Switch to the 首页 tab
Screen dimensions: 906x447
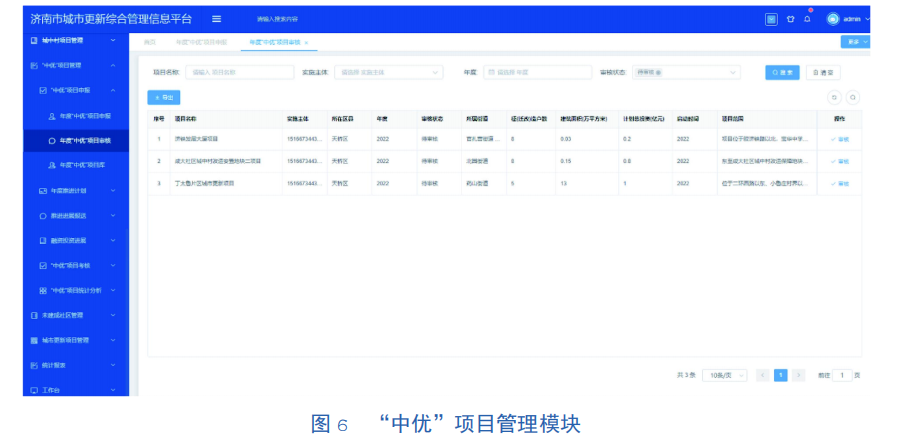(x=150, y=43)
